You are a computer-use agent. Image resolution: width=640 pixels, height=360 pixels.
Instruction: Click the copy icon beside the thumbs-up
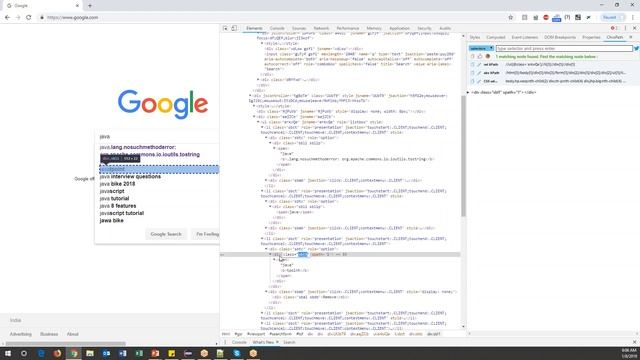pos(473,56)
